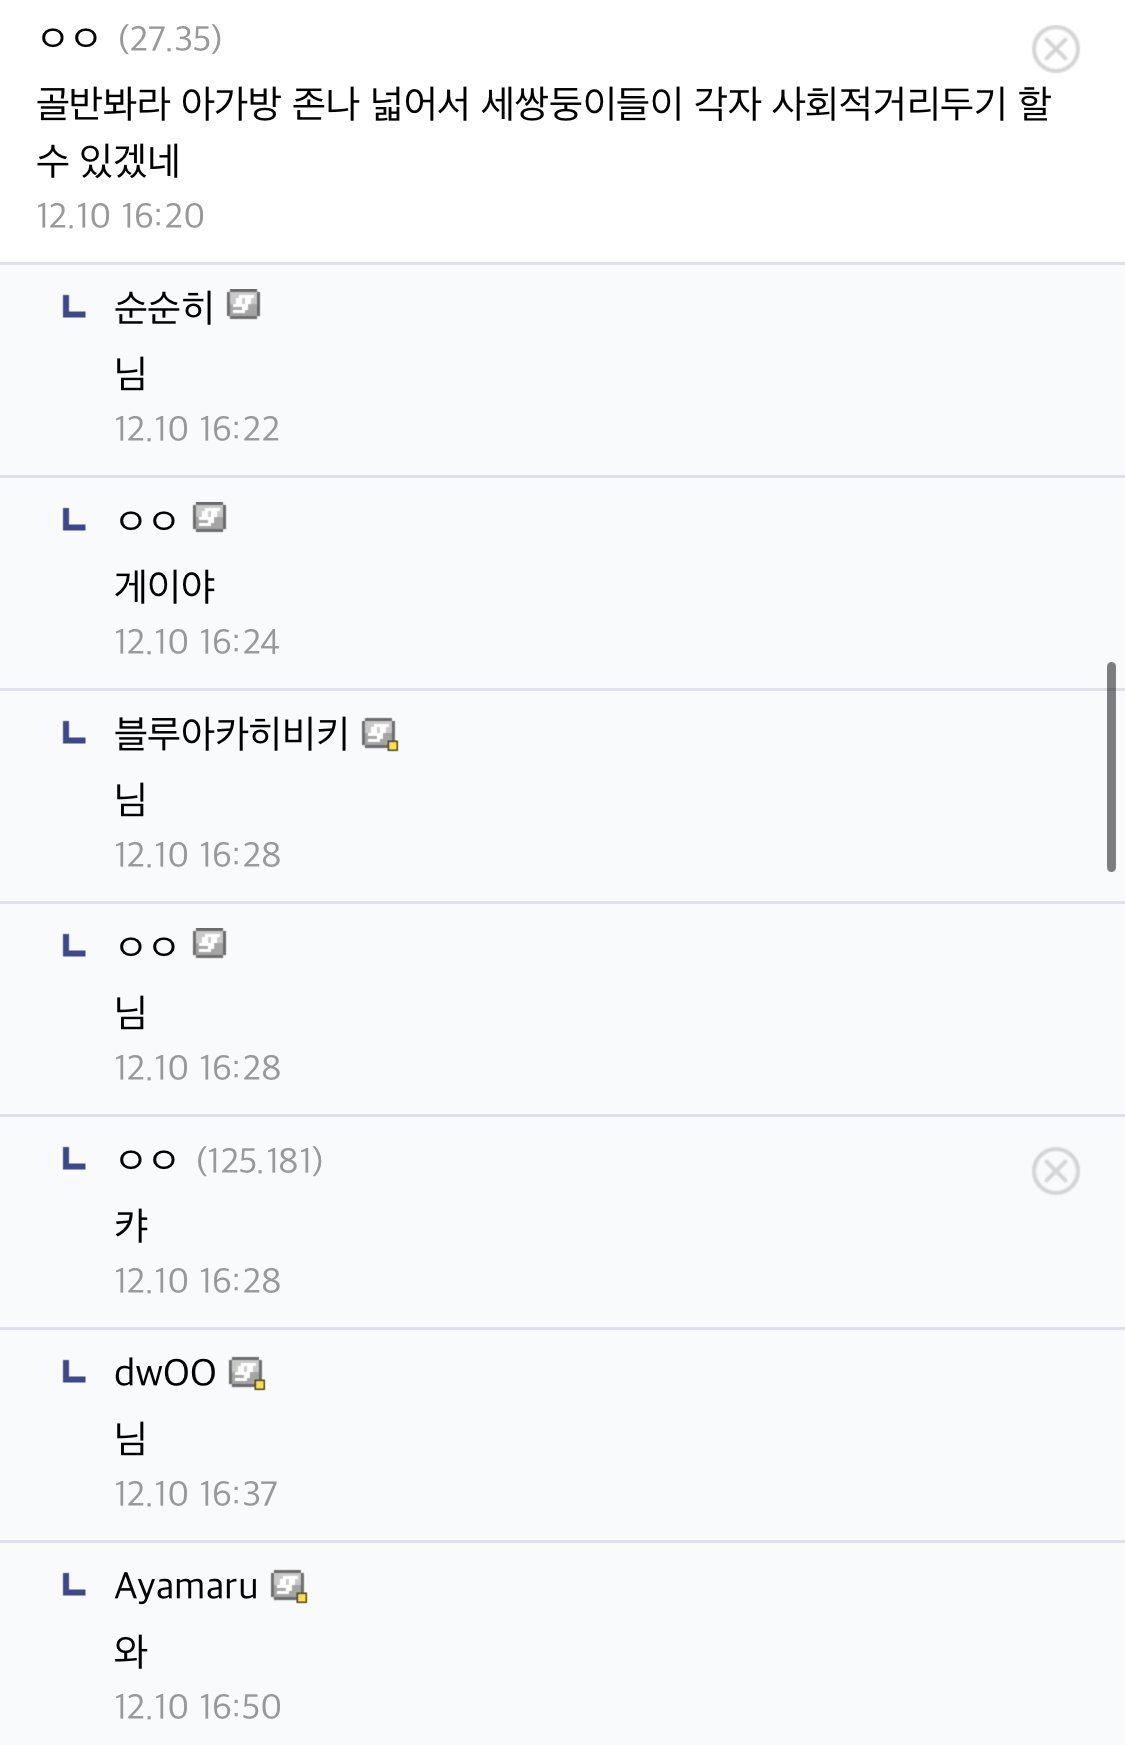Tap the Ayamaru username
This screenshot has width=1125, height=1745.
point(186,1586)
